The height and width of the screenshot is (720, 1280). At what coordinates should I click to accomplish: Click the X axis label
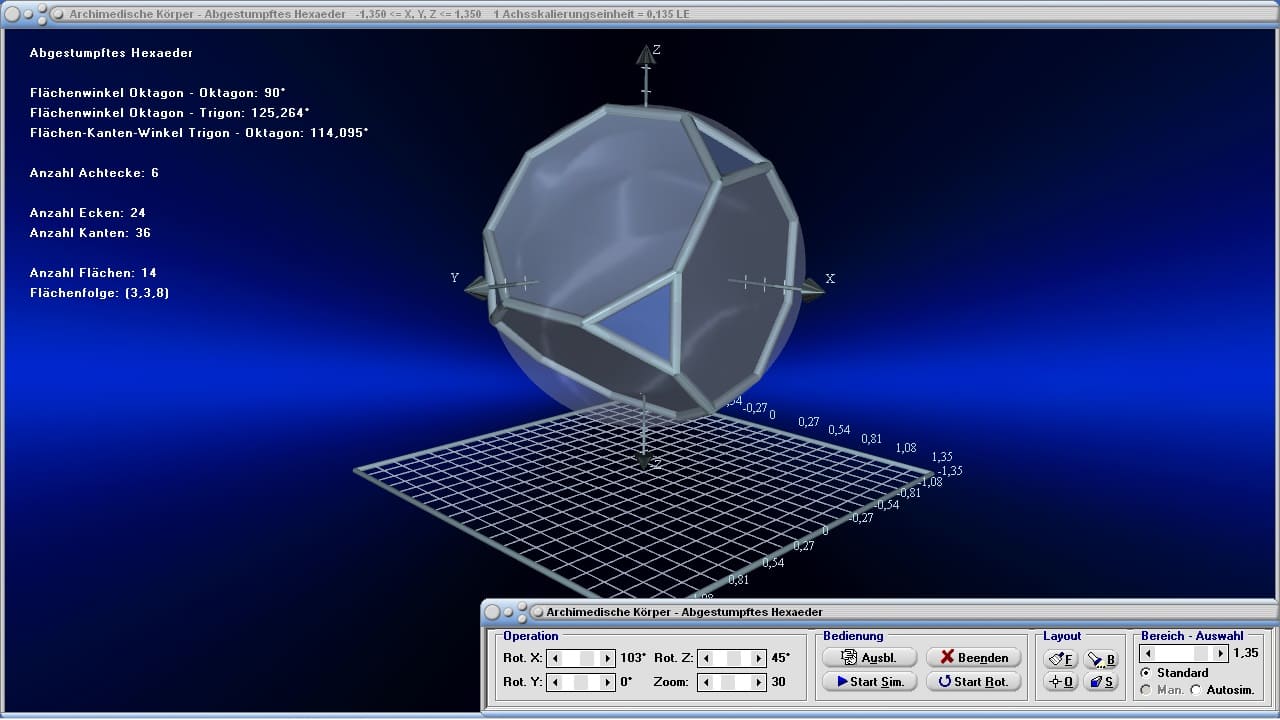tap(830, 279)
